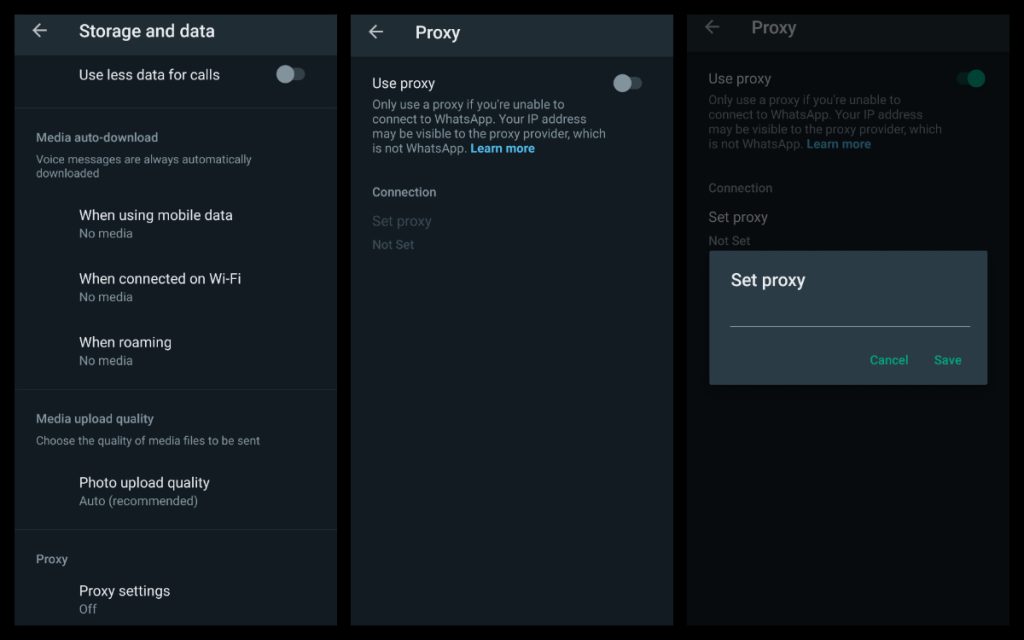The width and height of the screenshot is (1024, 640).
Task: Focus the Set proxy address input field
Action: (850, 316)
